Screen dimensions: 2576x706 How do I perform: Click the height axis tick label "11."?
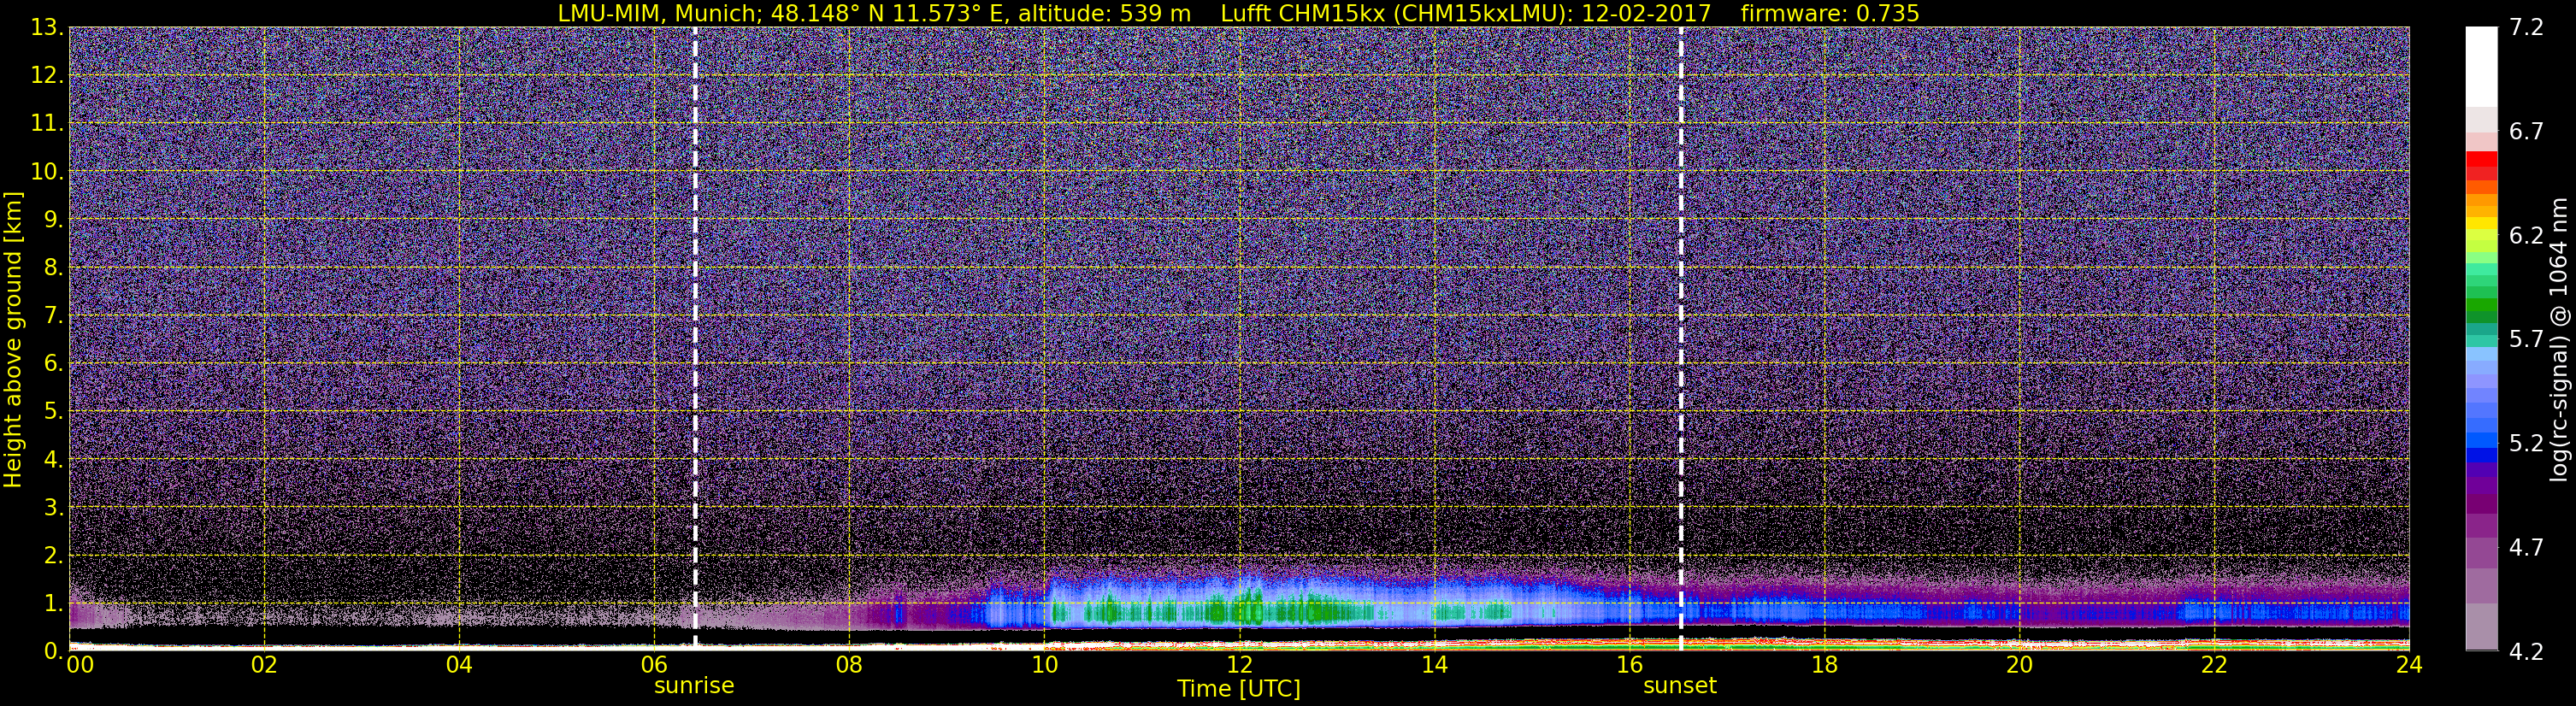[x=47, y=124]
